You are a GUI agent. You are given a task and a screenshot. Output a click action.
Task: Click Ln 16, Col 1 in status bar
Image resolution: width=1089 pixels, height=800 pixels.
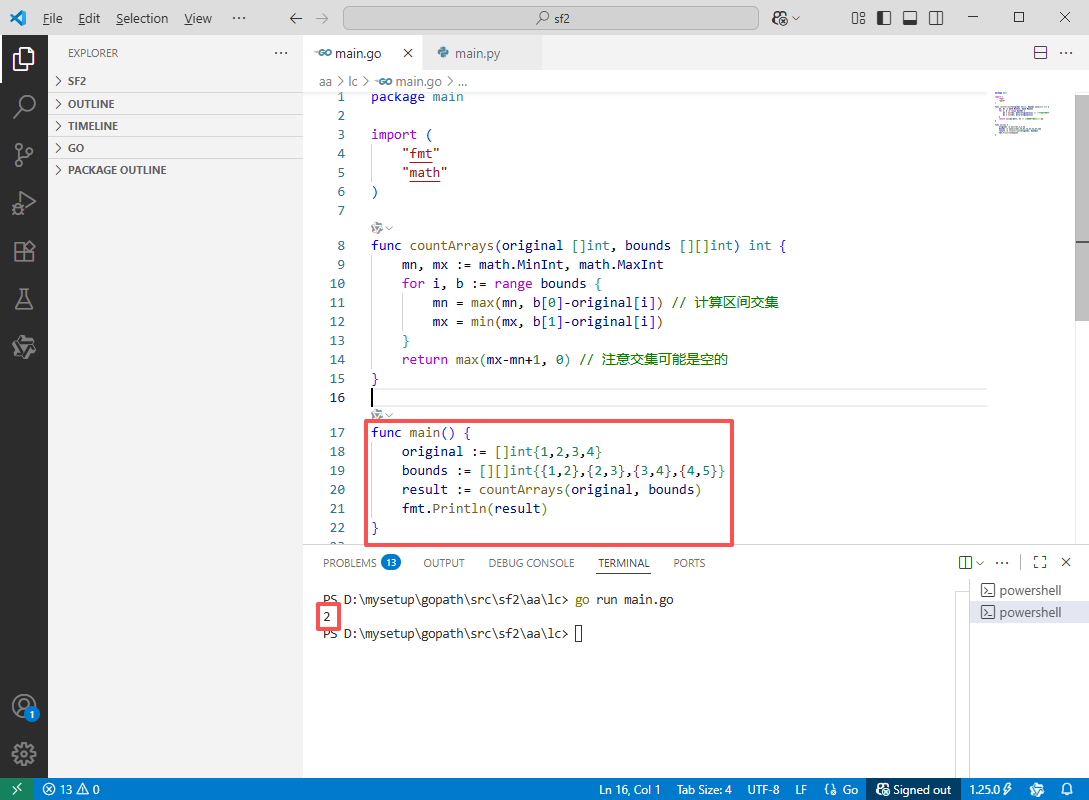coord(629,789)
